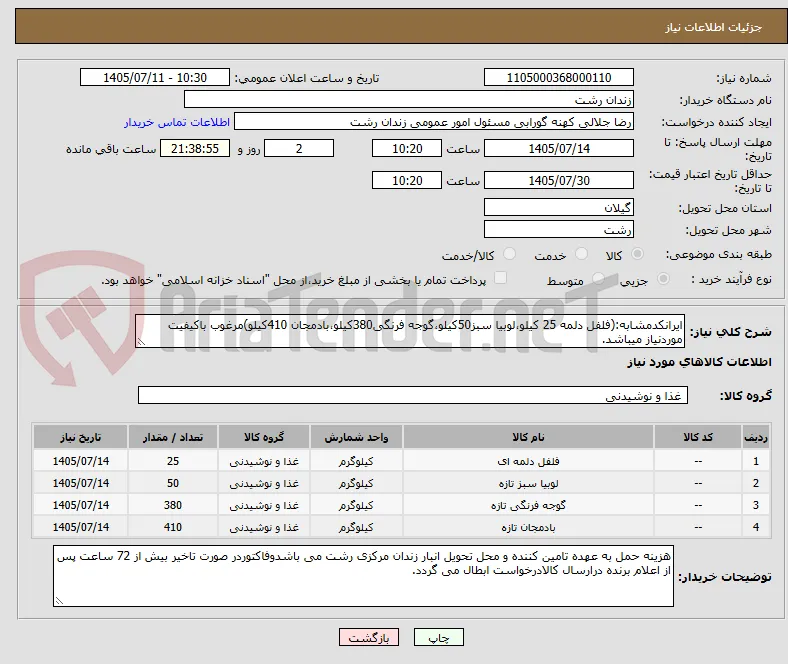Open the اطلاعات تماس خریدار link

tap(177, 122)
